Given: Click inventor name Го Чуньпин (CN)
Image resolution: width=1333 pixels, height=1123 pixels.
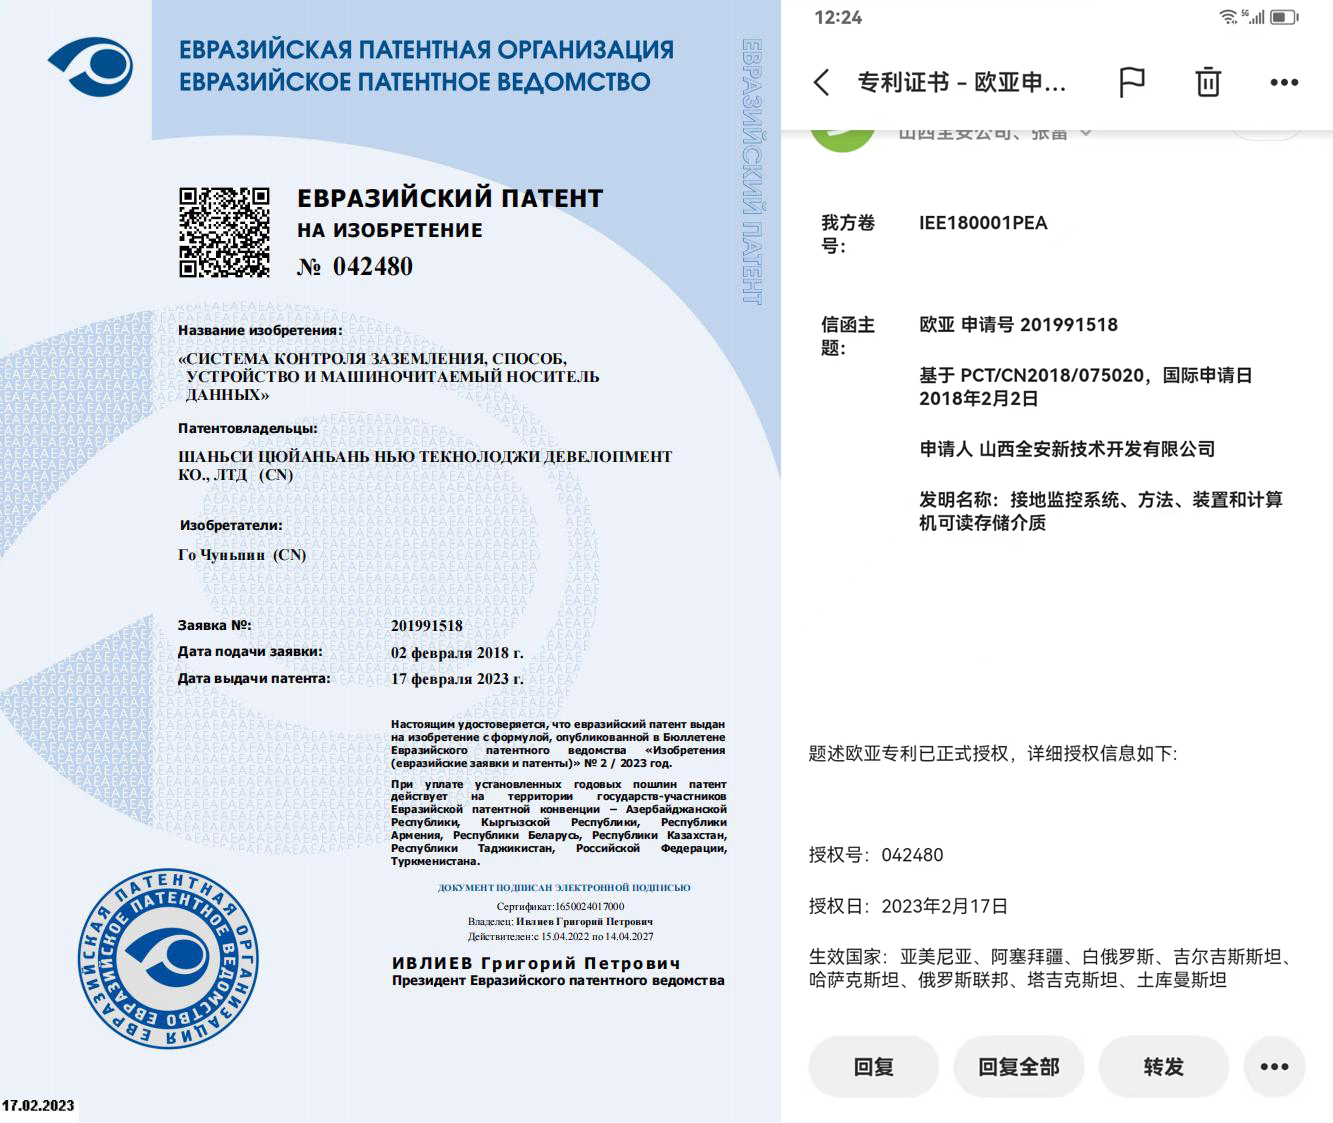Looking at the screenshot, I should click(x=242, y=555).
